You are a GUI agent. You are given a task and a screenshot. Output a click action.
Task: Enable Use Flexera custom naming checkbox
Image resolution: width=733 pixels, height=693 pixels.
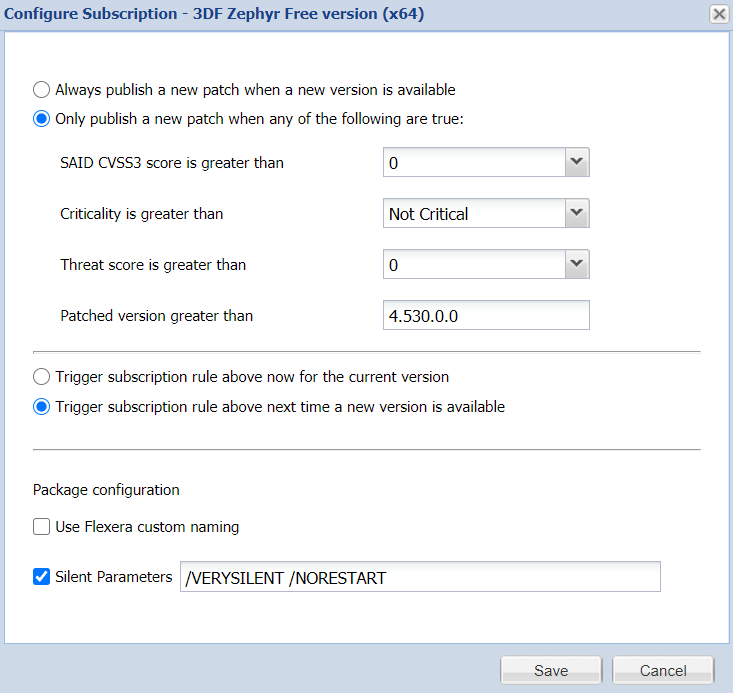pyautogui.click(x=42, y=527)
